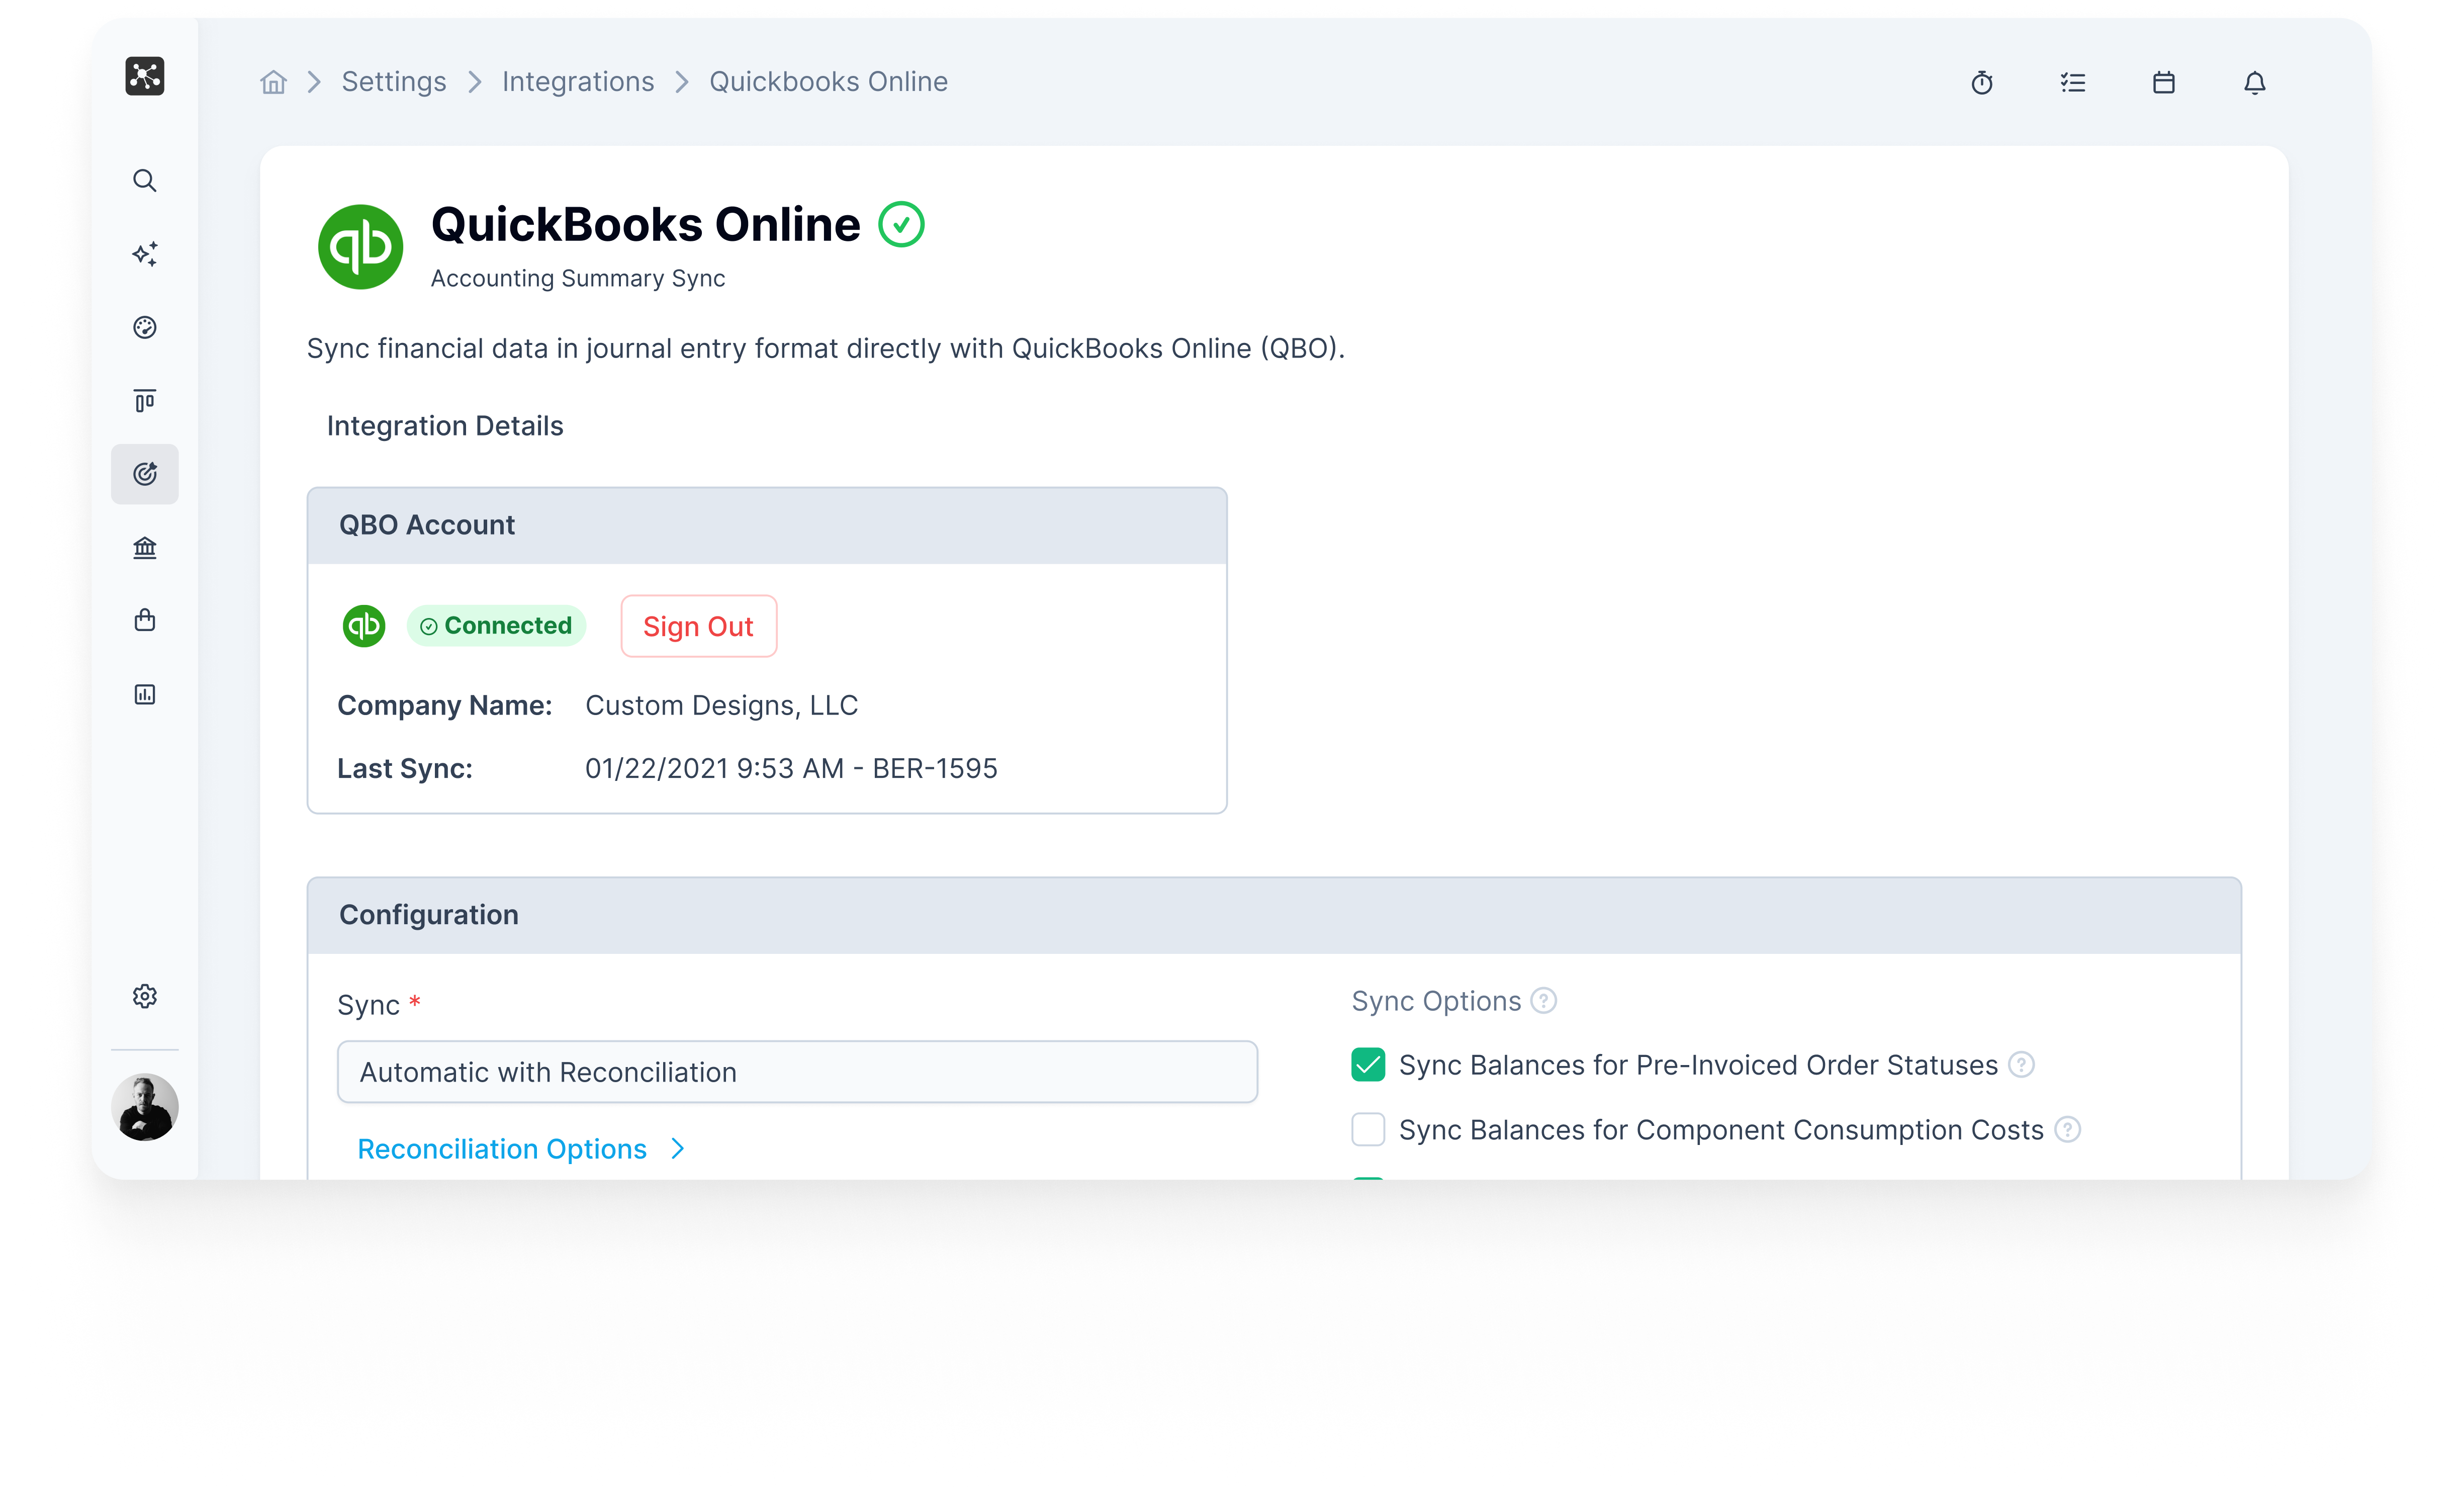The height and width of the screenshot is (1502, 2464).
Task: Open the reports chart sidebar icon
Action: (x=145, y=695)
